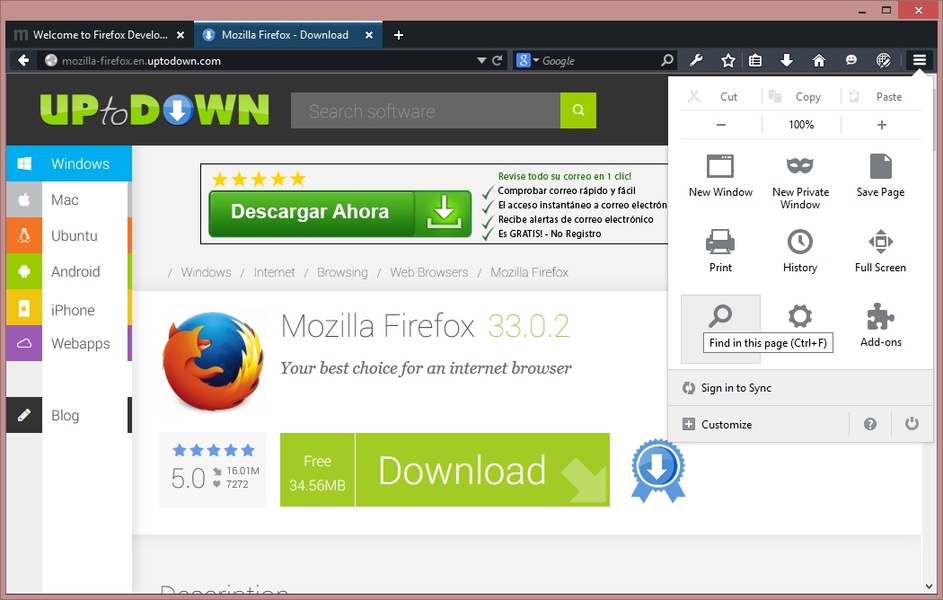Click the Search software input field

pos(425,111)
